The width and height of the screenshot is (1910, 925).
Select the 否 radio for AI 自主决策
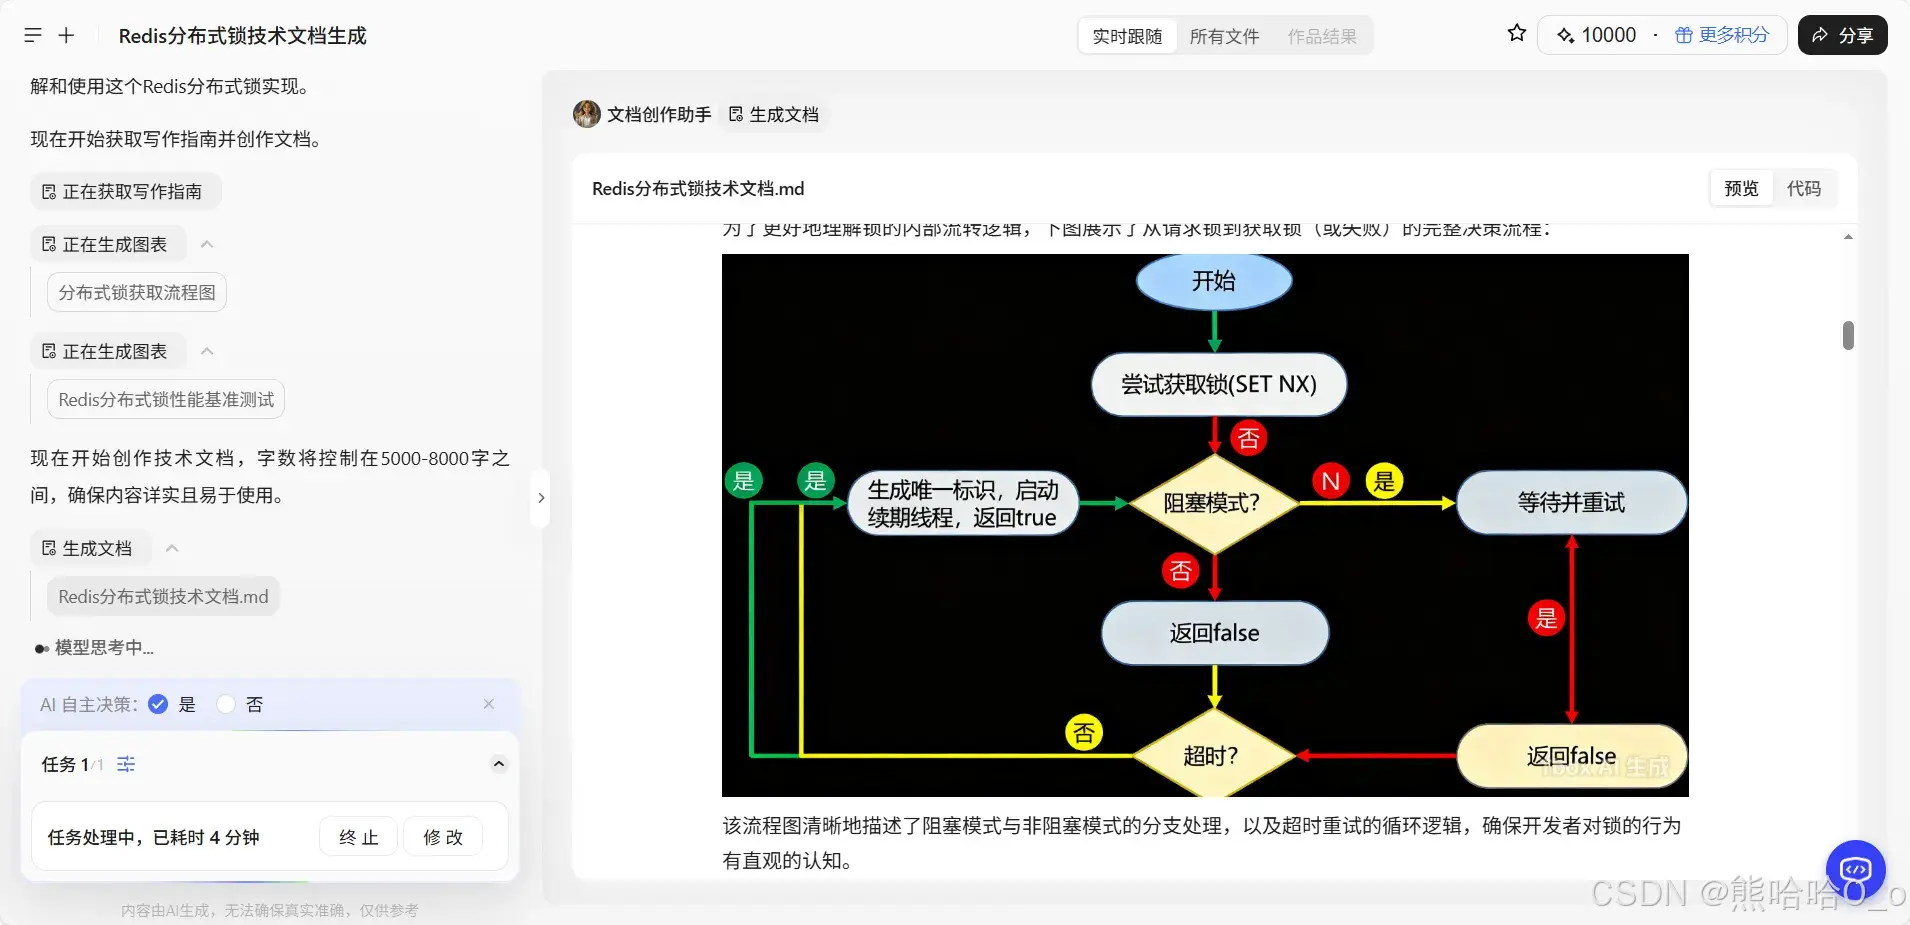(x=225, y=704)
